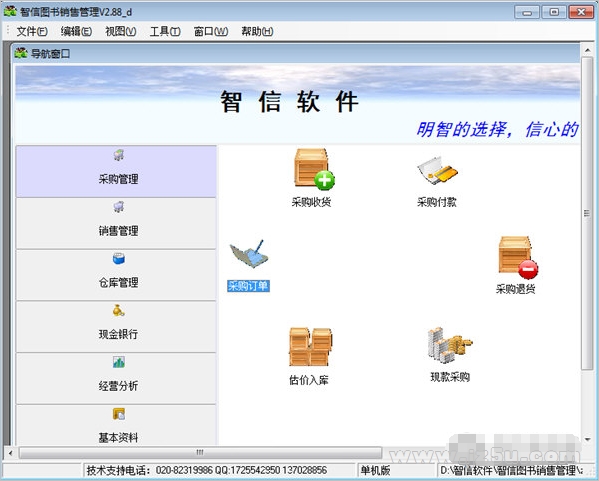599x481 pixels.
Task: Open the 估价入库 stacked boxes icon
Action: pyautogui.click(x=311, y=347)
